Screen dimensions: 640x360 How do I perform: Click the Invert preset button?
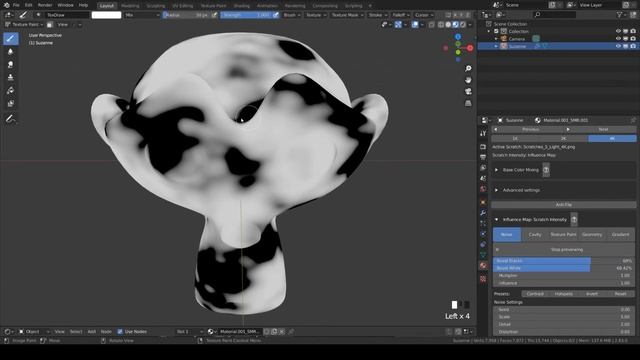point(592,294)
